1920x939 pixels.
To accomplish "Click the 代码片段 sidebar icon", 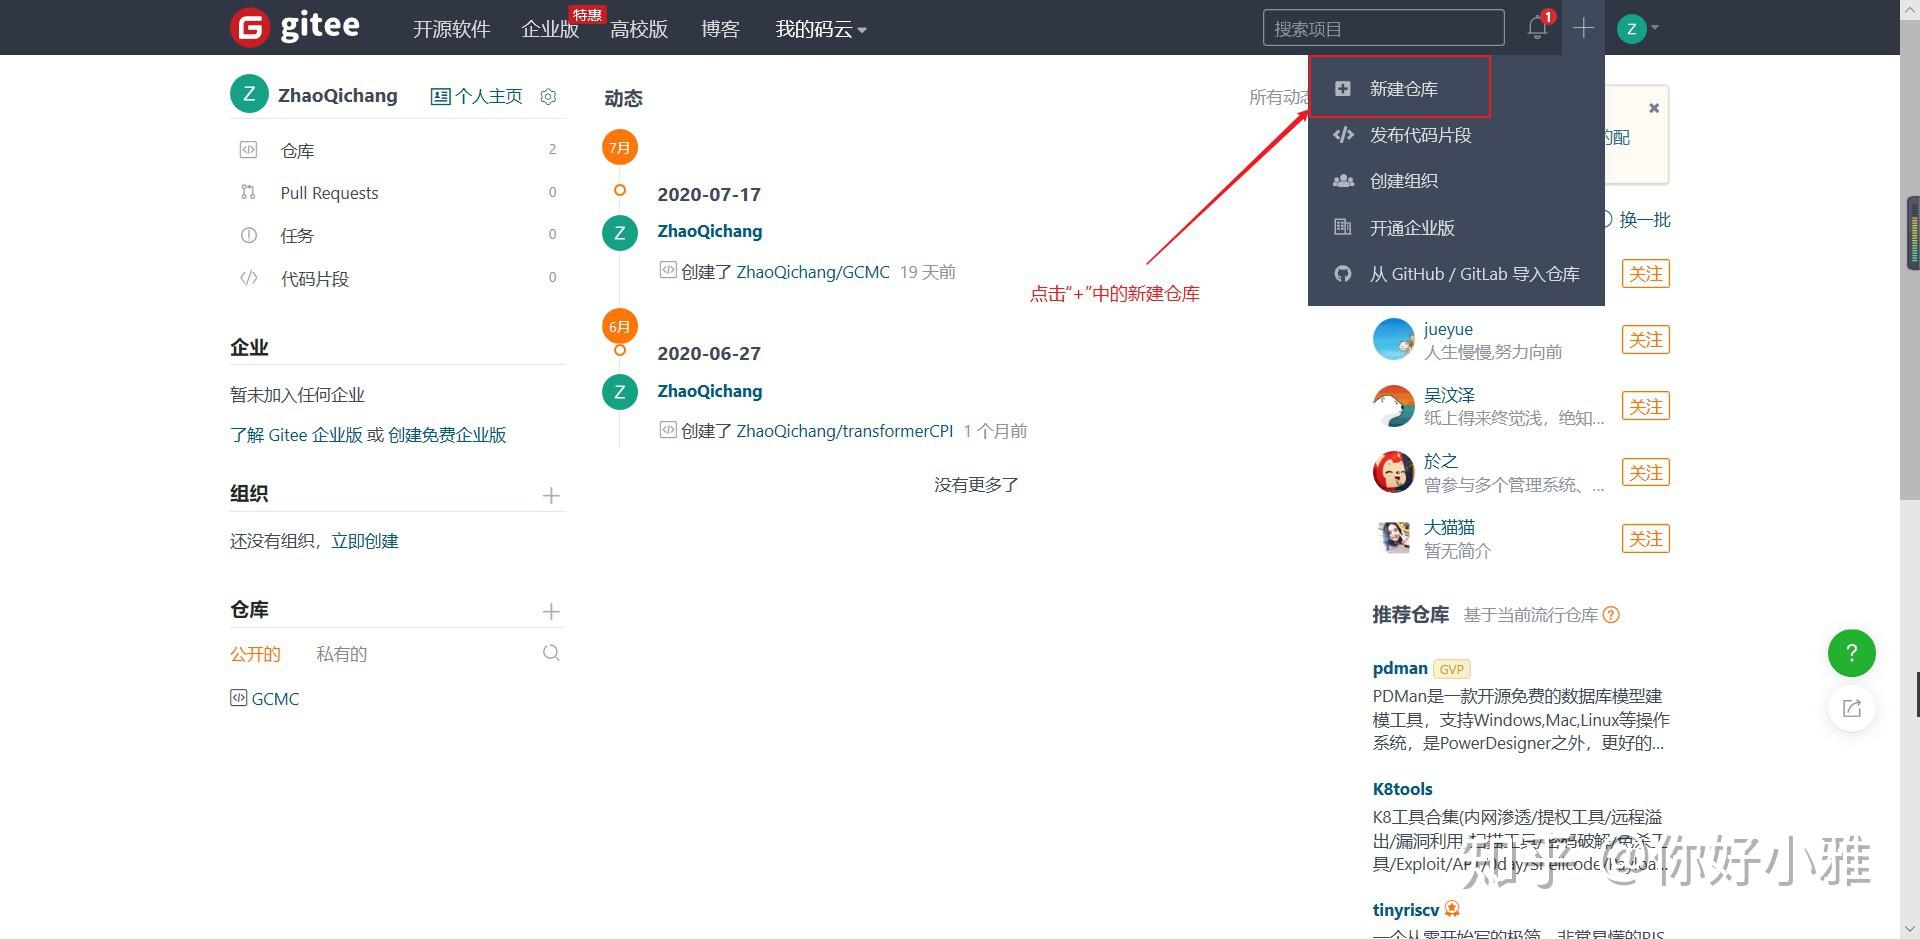I will click(x=249, y=279).
